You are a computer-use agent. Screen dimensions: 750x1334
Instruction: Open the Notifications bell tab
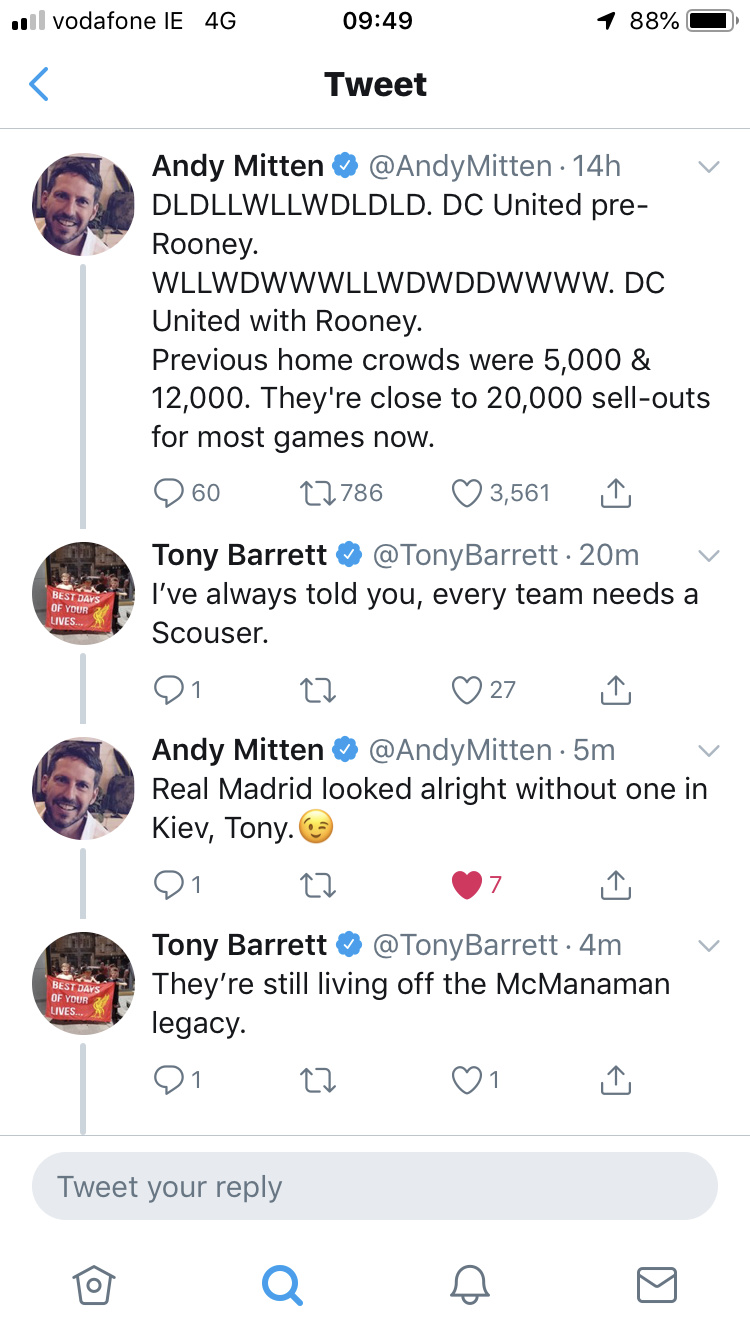(x=469, y=1284)
